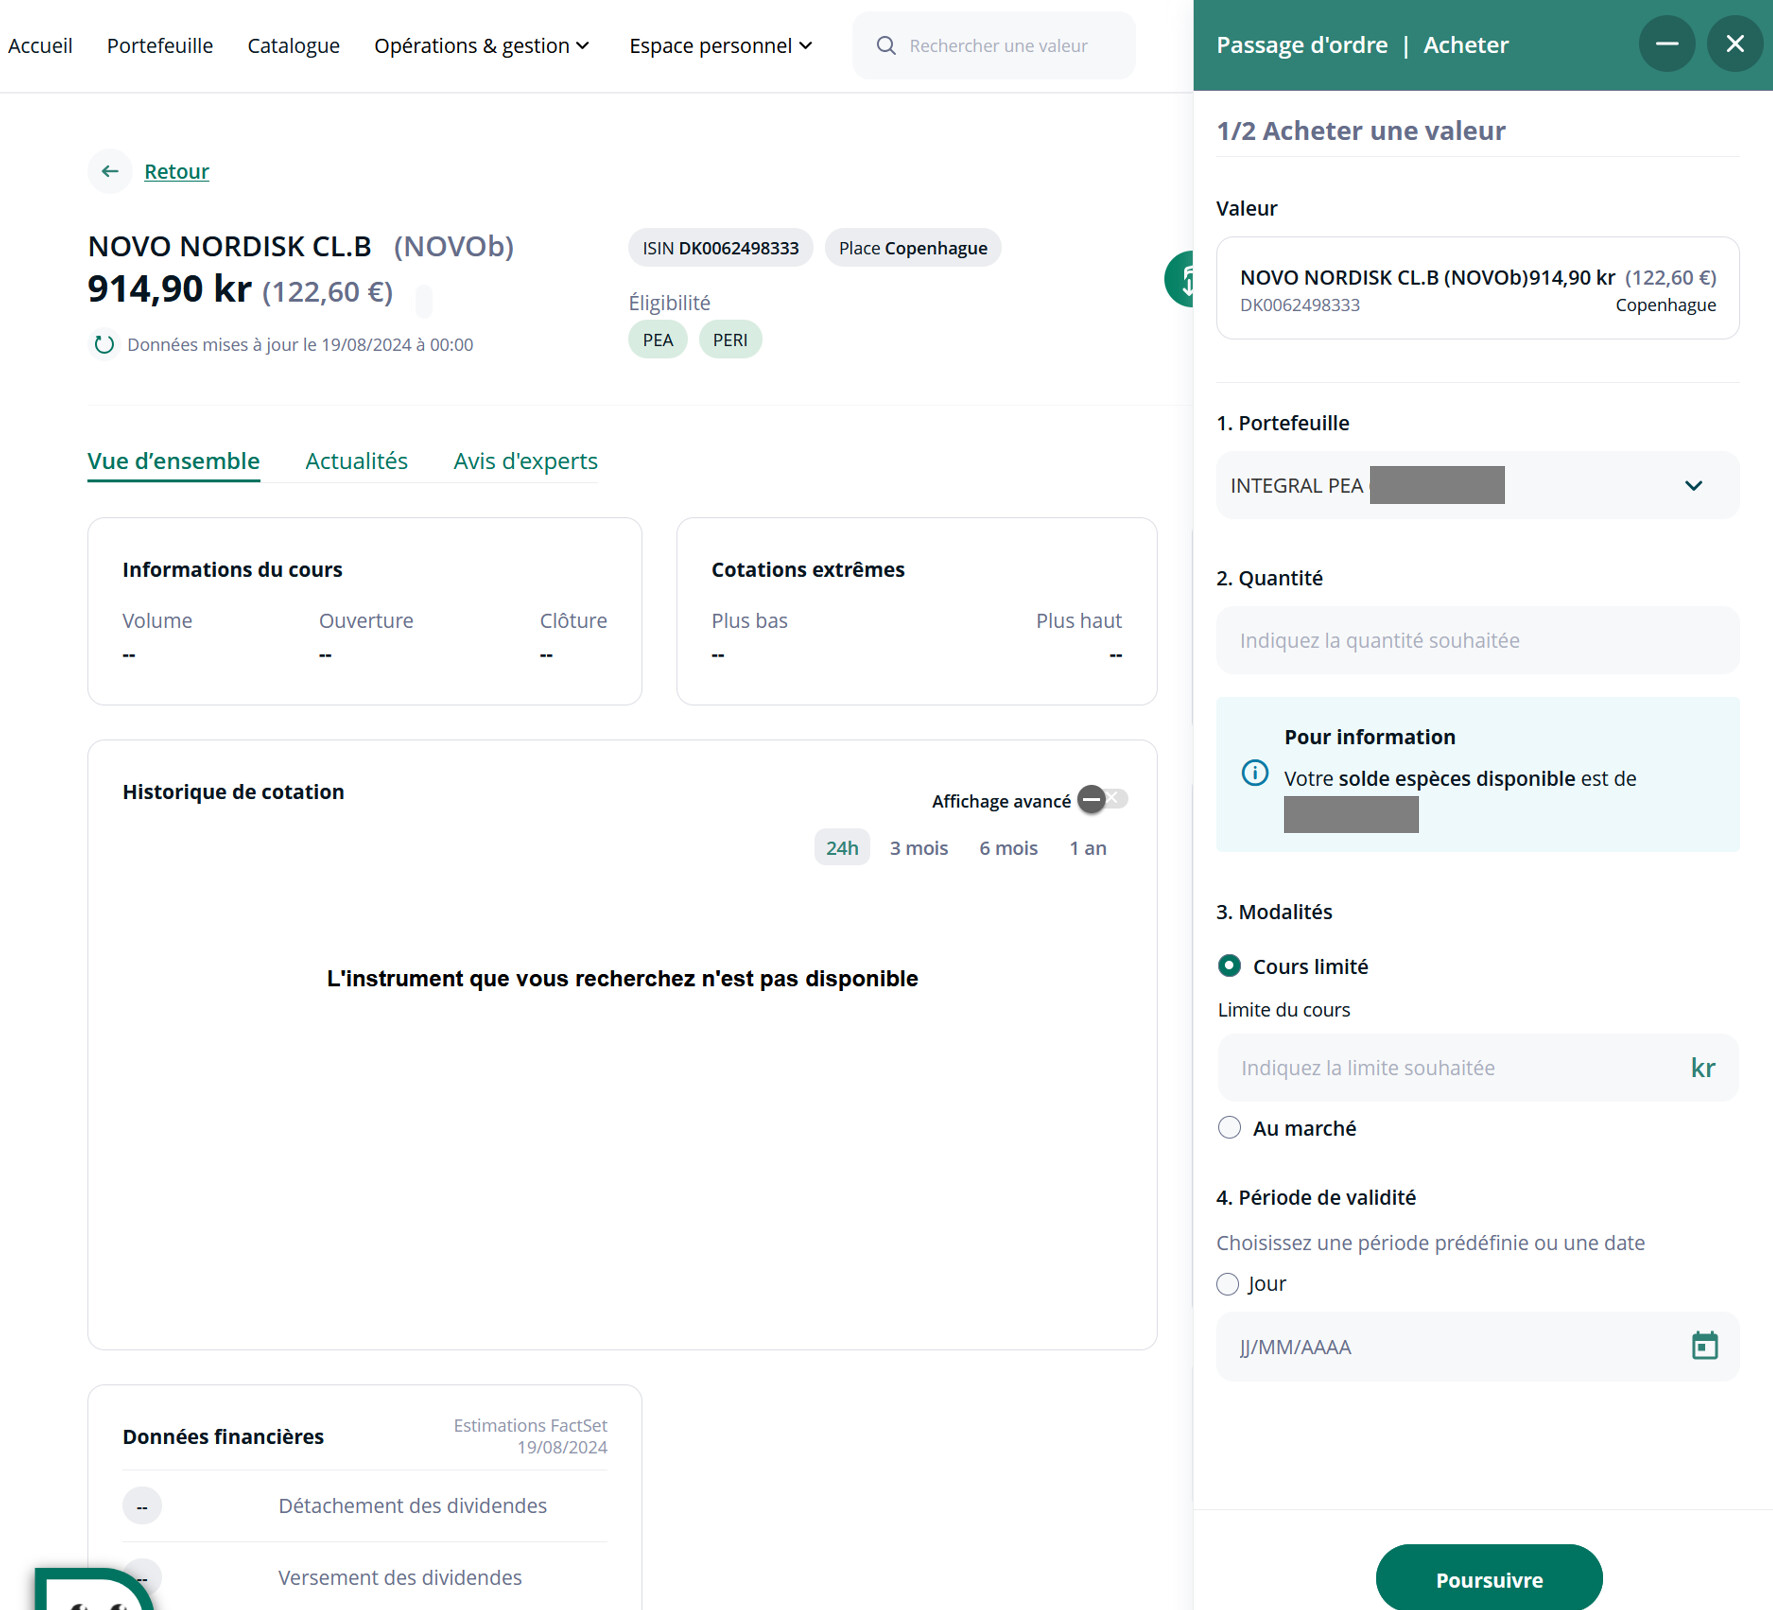Select the 3 mois chart period
Image resolution: width=1773 pixels, height=1610 pixels.
[918, 848]
